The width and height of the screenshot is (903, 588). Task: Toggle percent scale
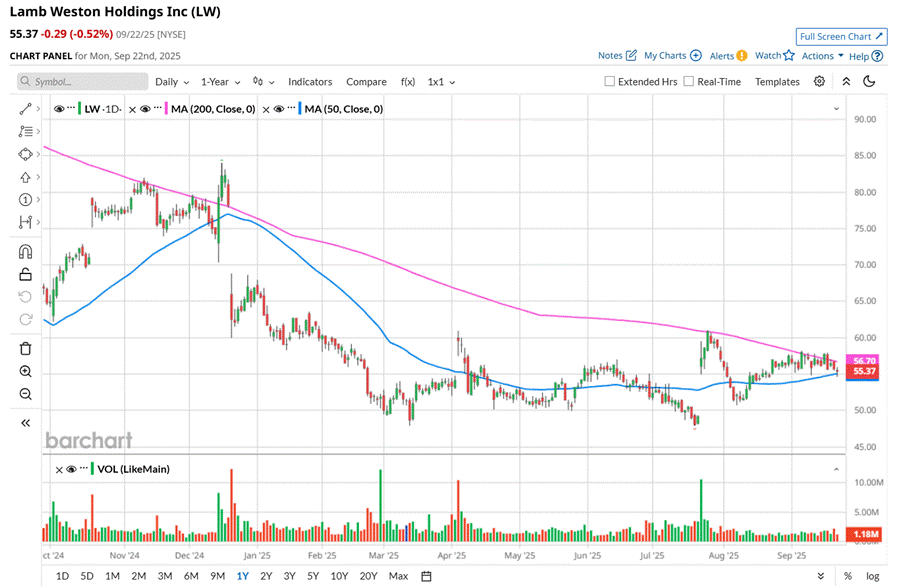click(848, 576)
